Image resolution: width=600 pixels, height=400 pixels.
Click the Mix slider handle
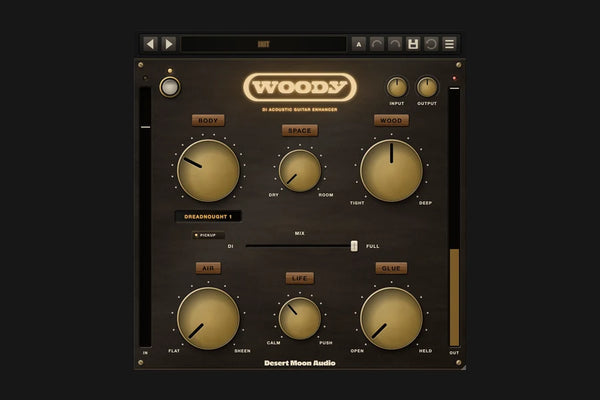click(354, 246)
